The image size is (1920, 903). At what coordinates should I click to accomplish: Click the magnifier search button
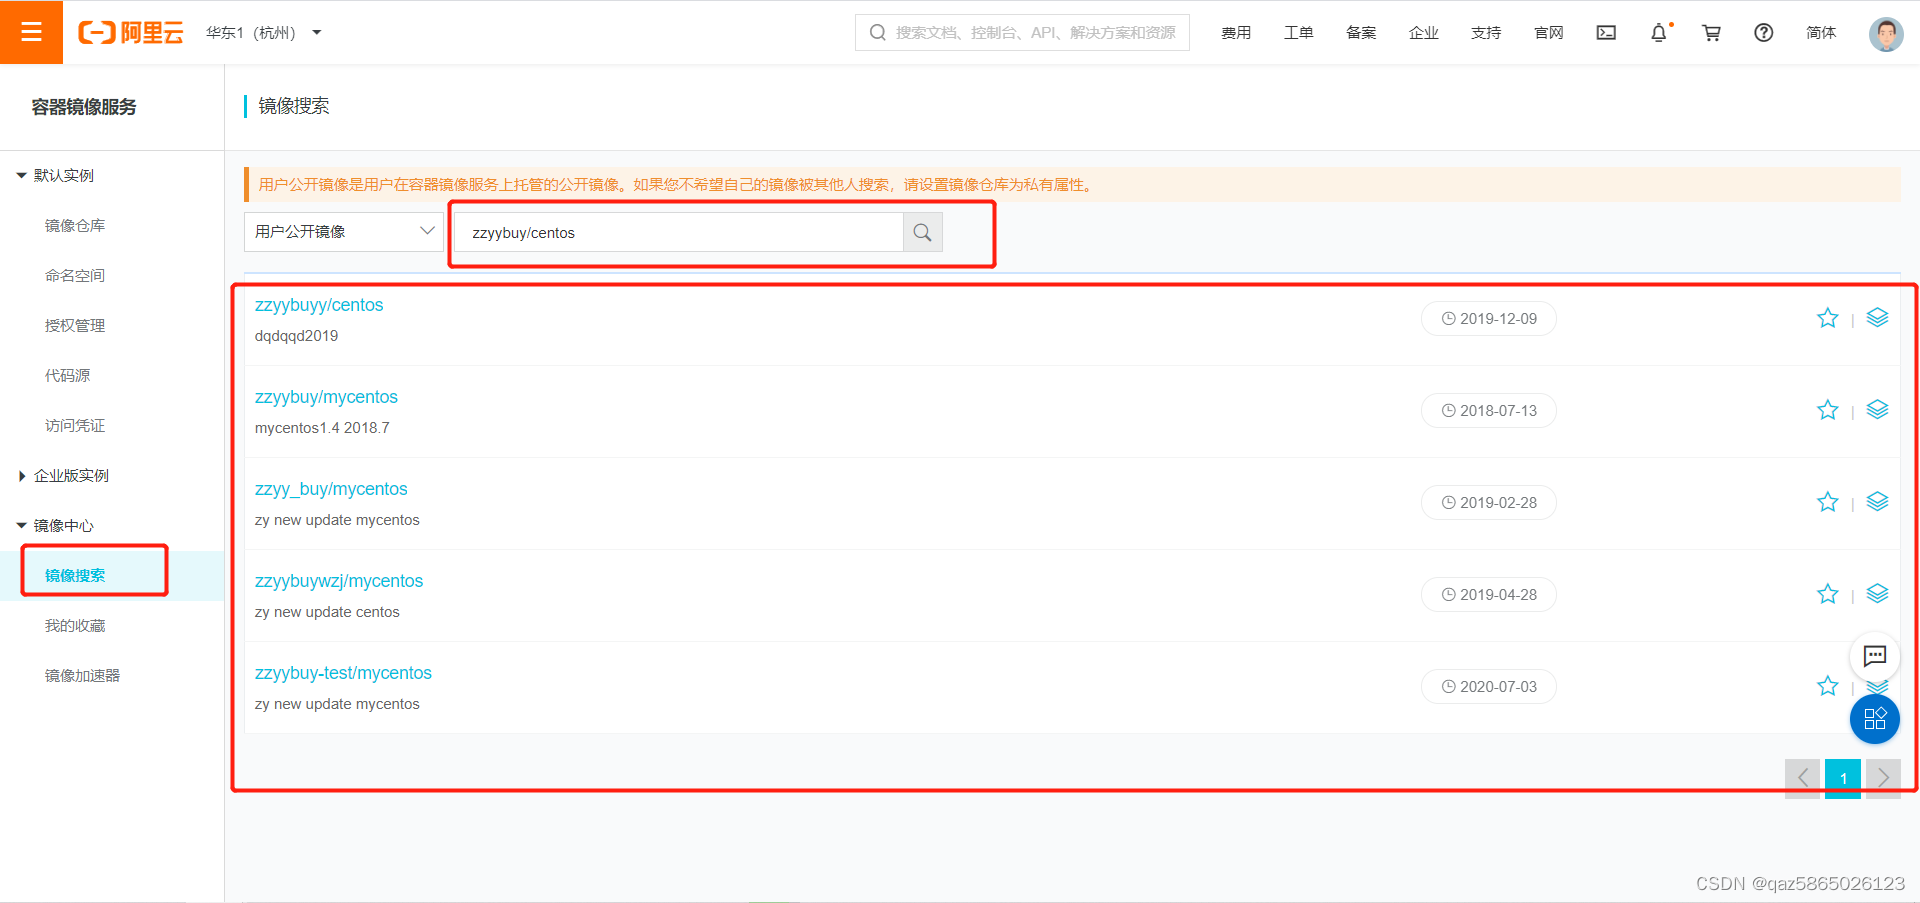point(922,233)
